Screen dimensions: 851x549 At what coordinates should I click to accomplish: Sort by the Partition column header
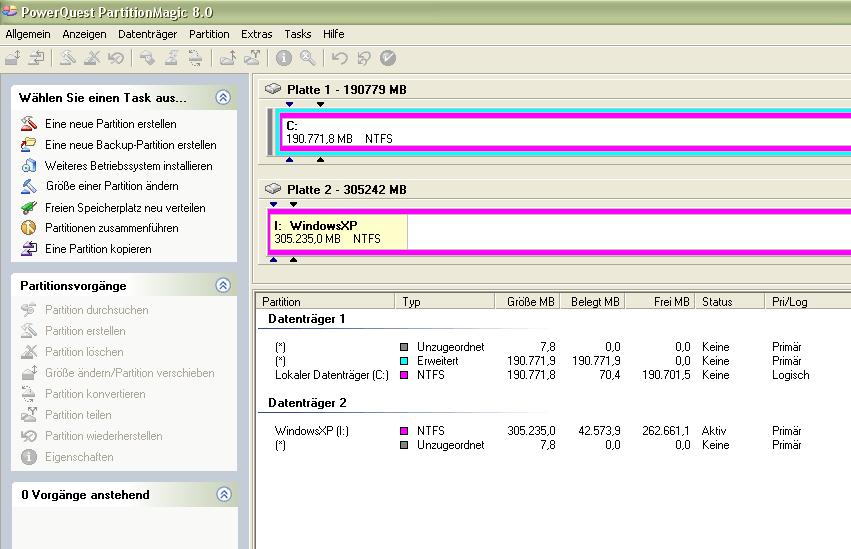326,302
